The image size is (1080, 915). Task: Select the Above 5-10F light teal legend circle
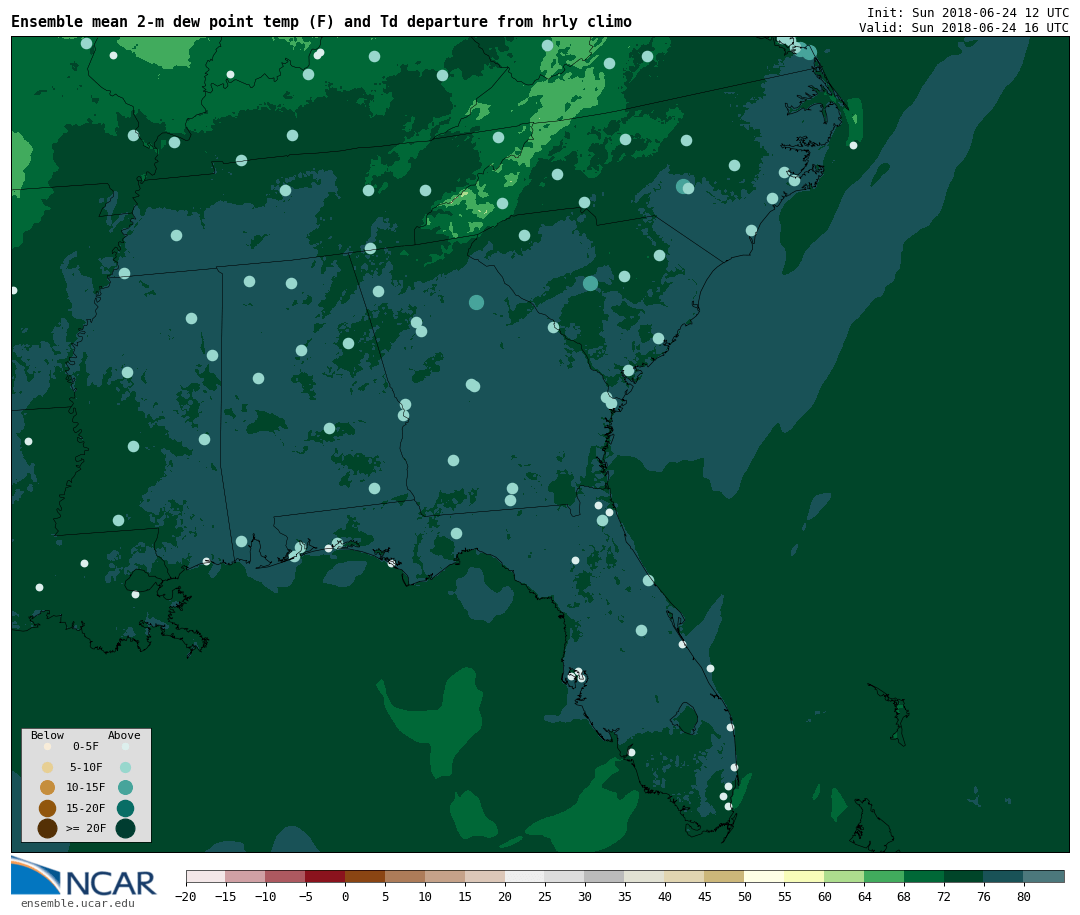(125, 768)
